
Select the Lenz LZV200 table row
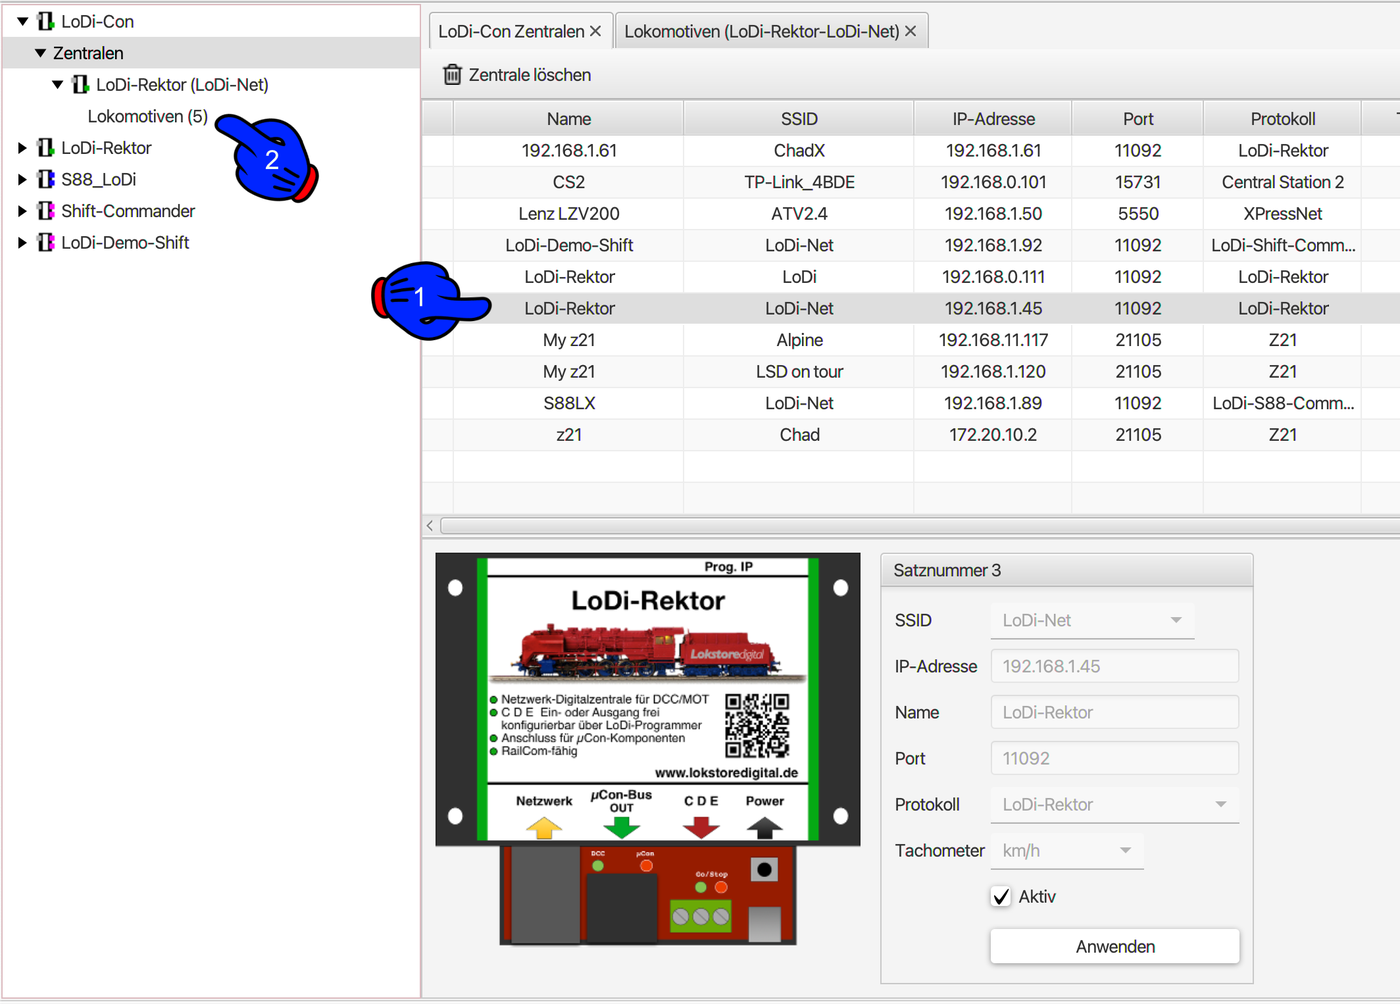click(911, 214)
